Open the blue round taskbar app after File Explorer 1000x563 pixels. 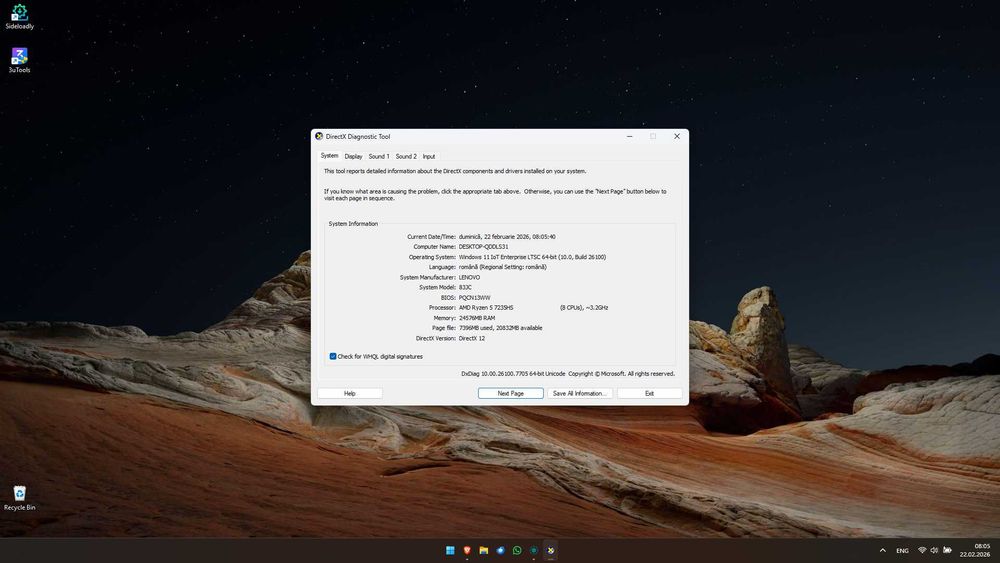pos(500,550)
